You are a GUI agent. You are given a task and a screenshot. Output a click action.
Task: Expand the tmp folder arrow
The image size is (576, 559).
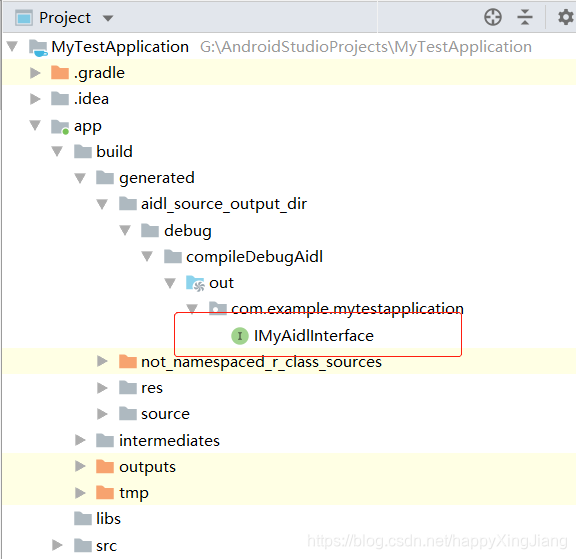point(80,493)
